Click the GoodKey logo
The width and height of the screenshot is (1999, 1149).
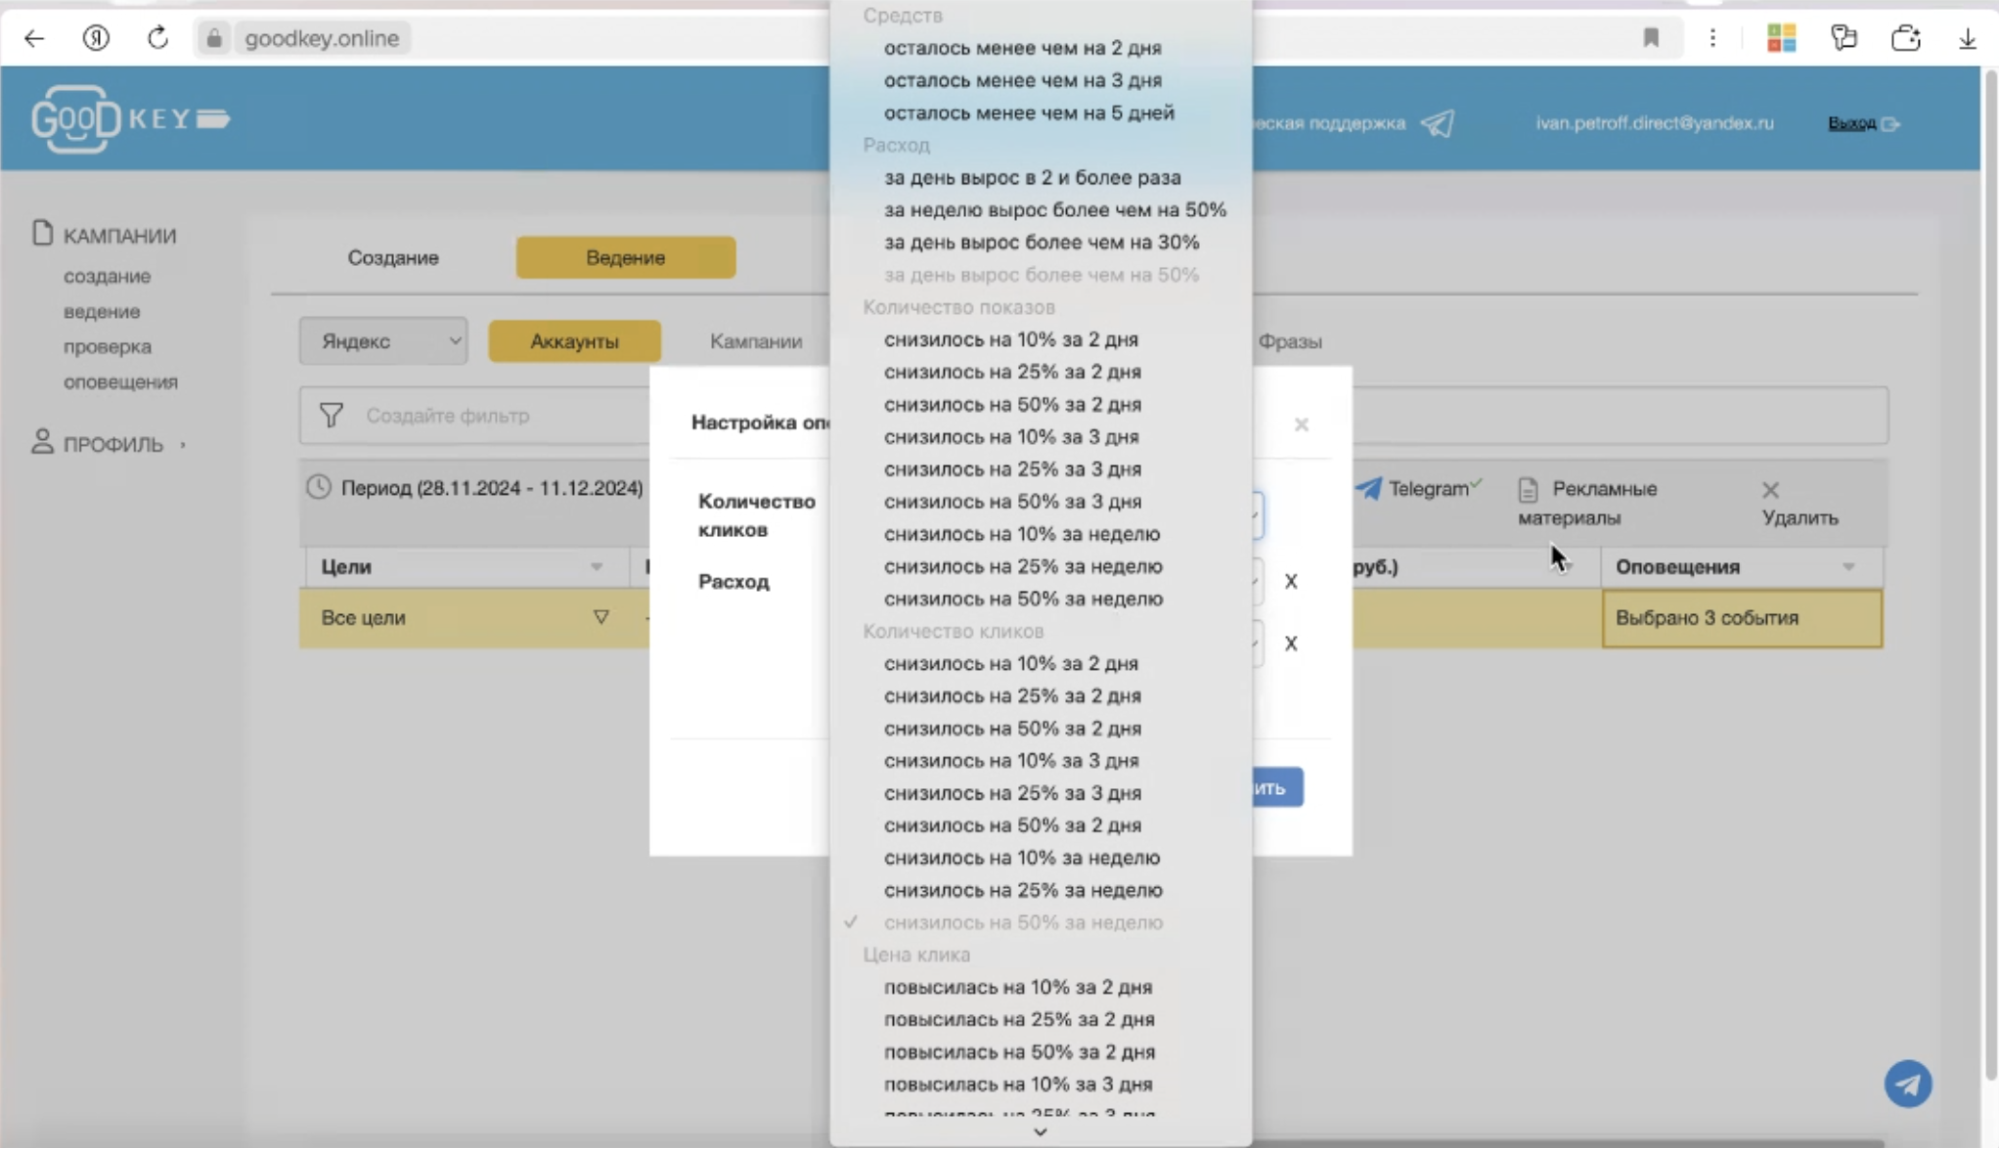pos(130,119)
